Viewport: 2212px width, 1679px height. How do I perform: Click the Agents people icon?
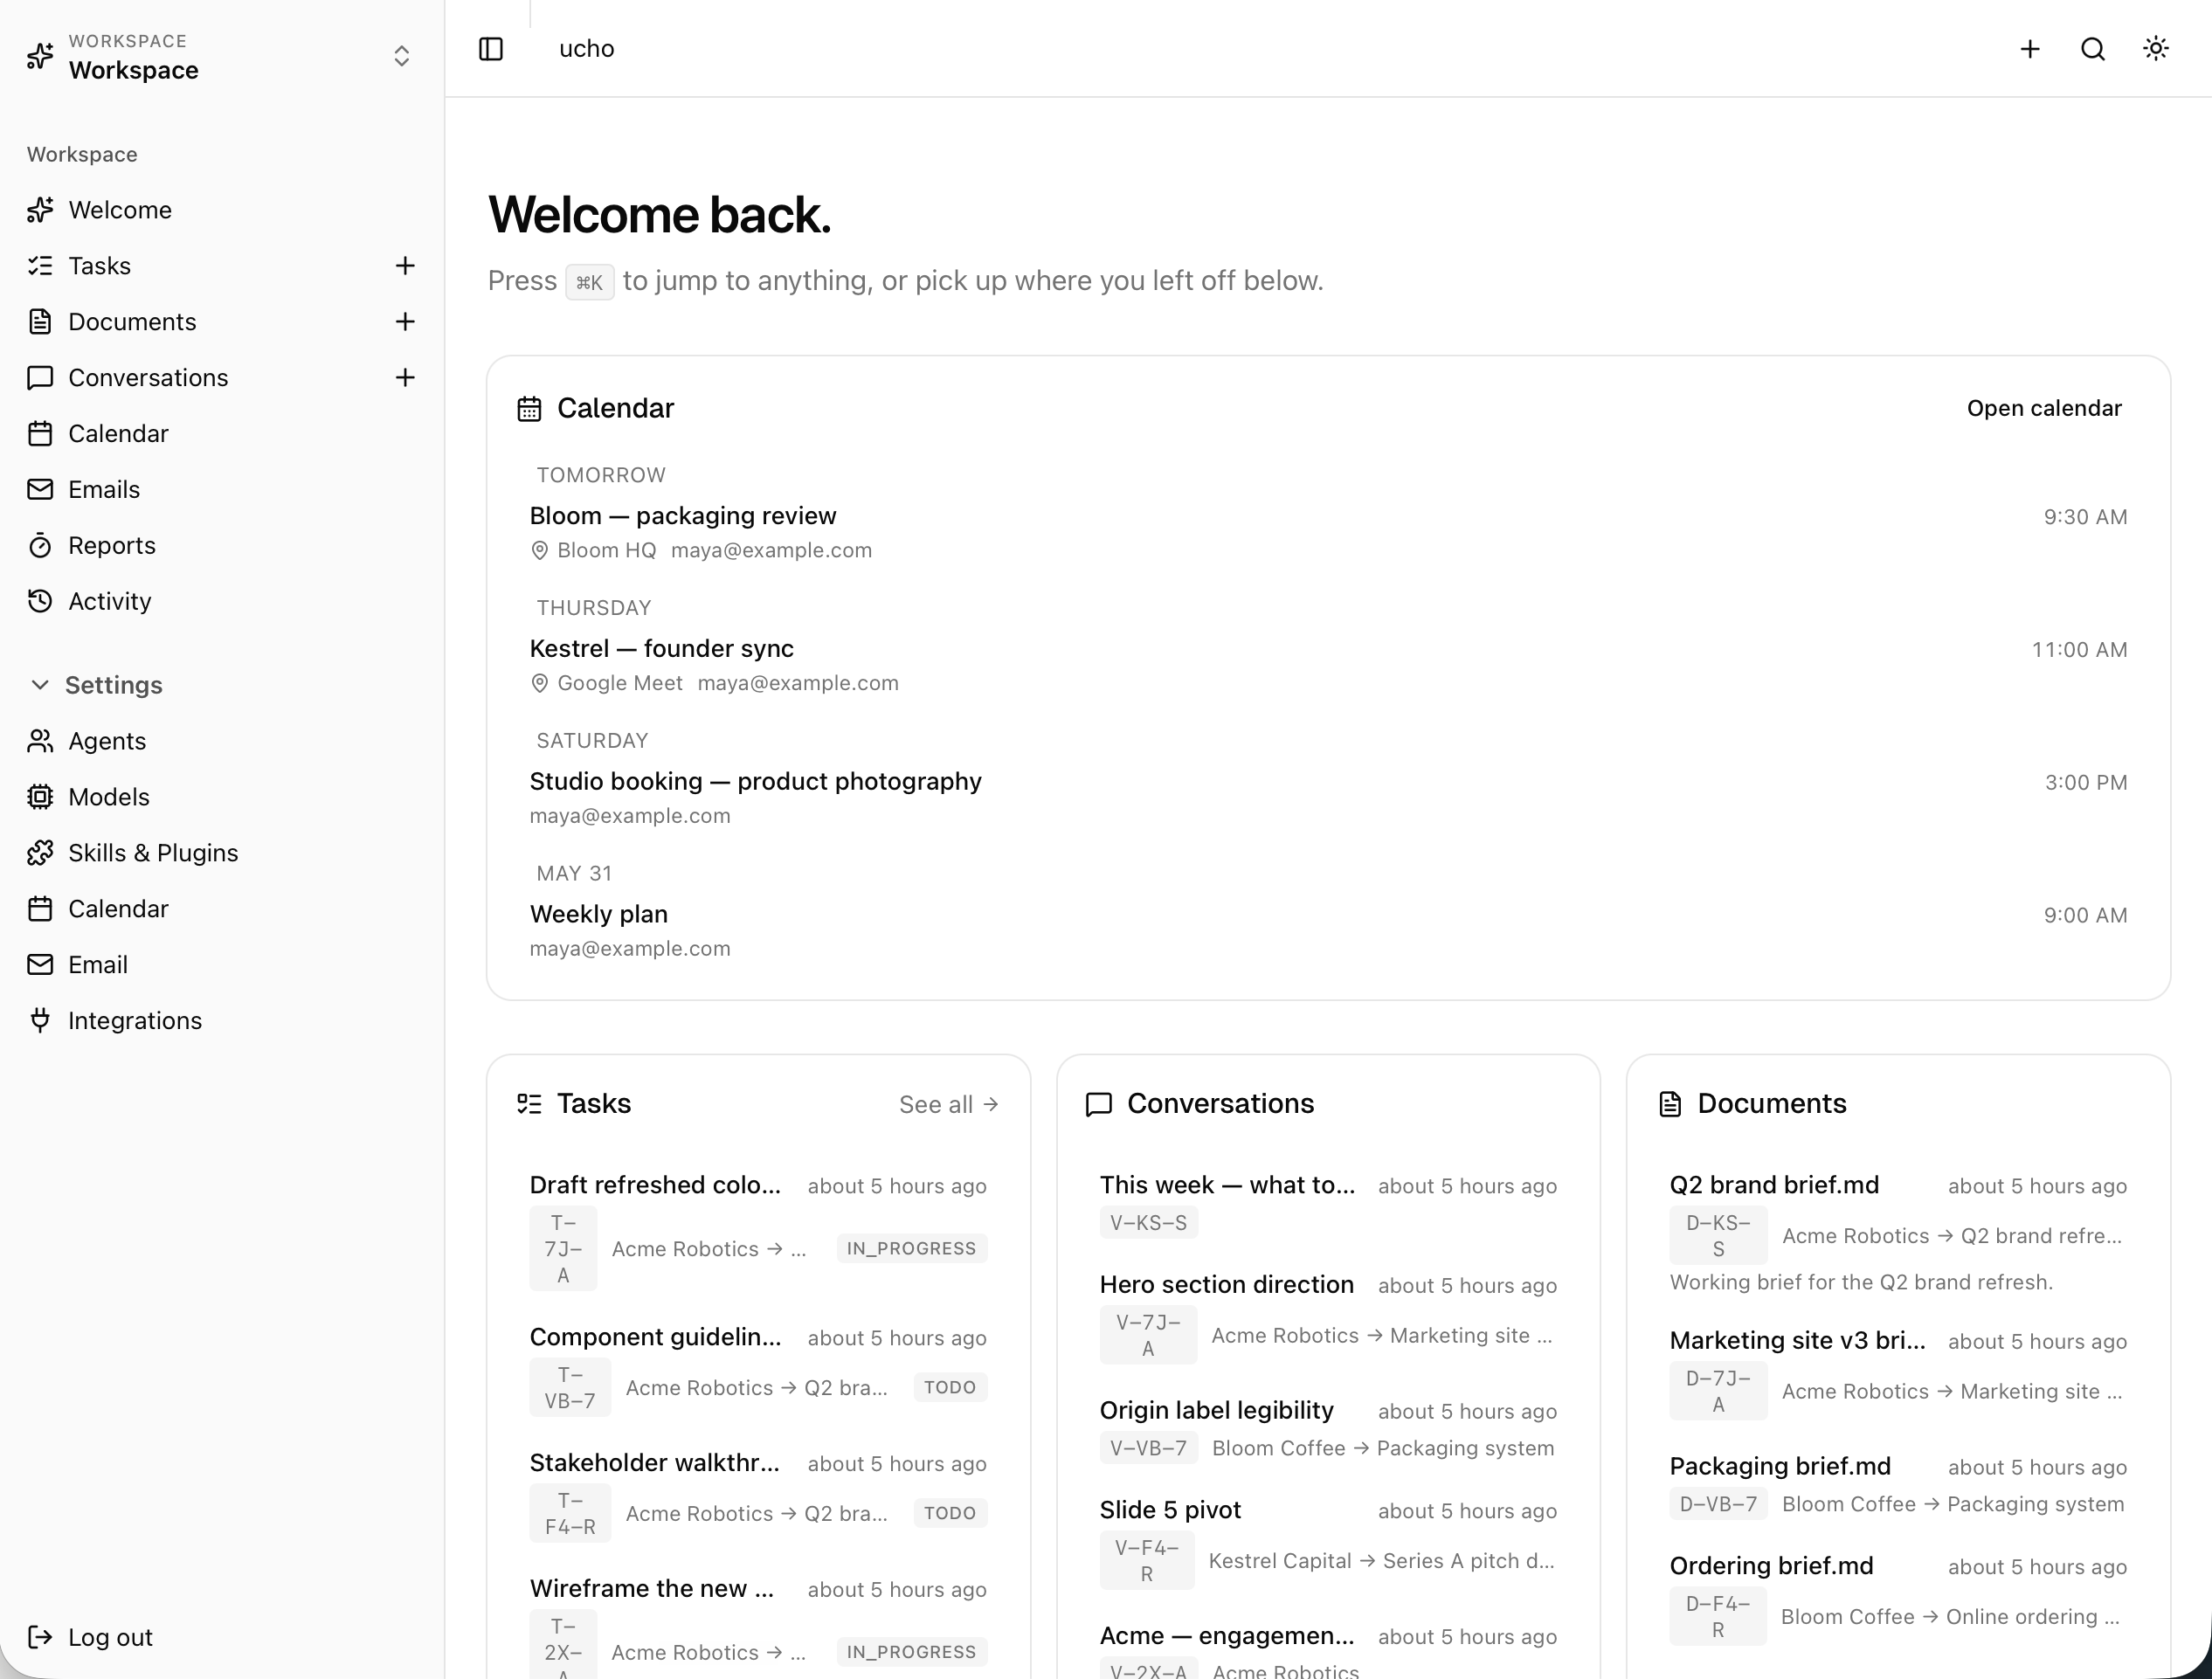tap(40, 741)
